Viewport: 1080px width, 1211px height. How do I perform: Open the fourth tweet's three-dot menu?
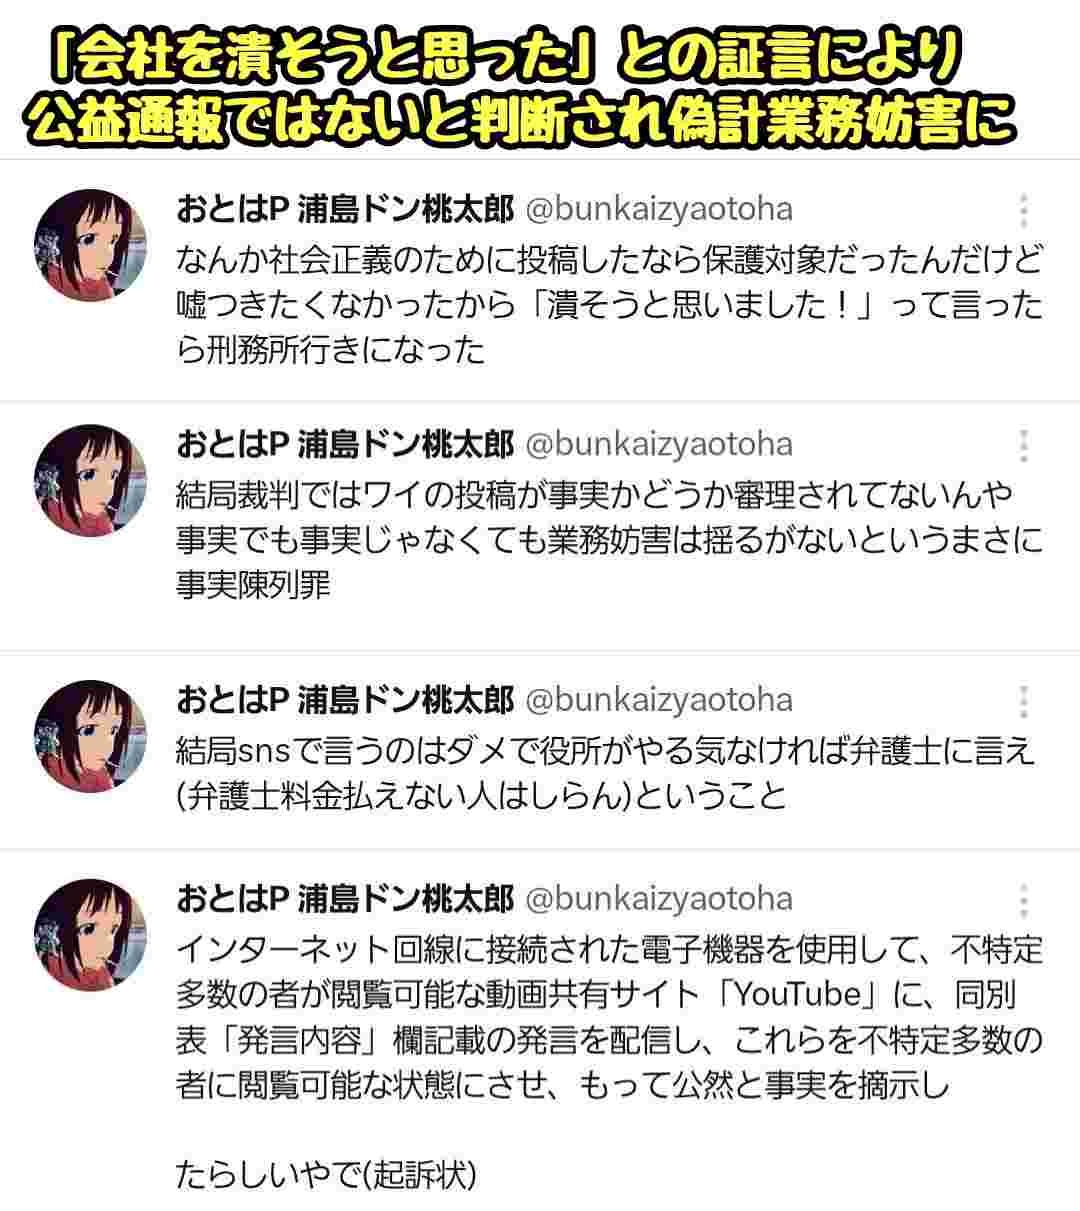[x=1023, y=900]
